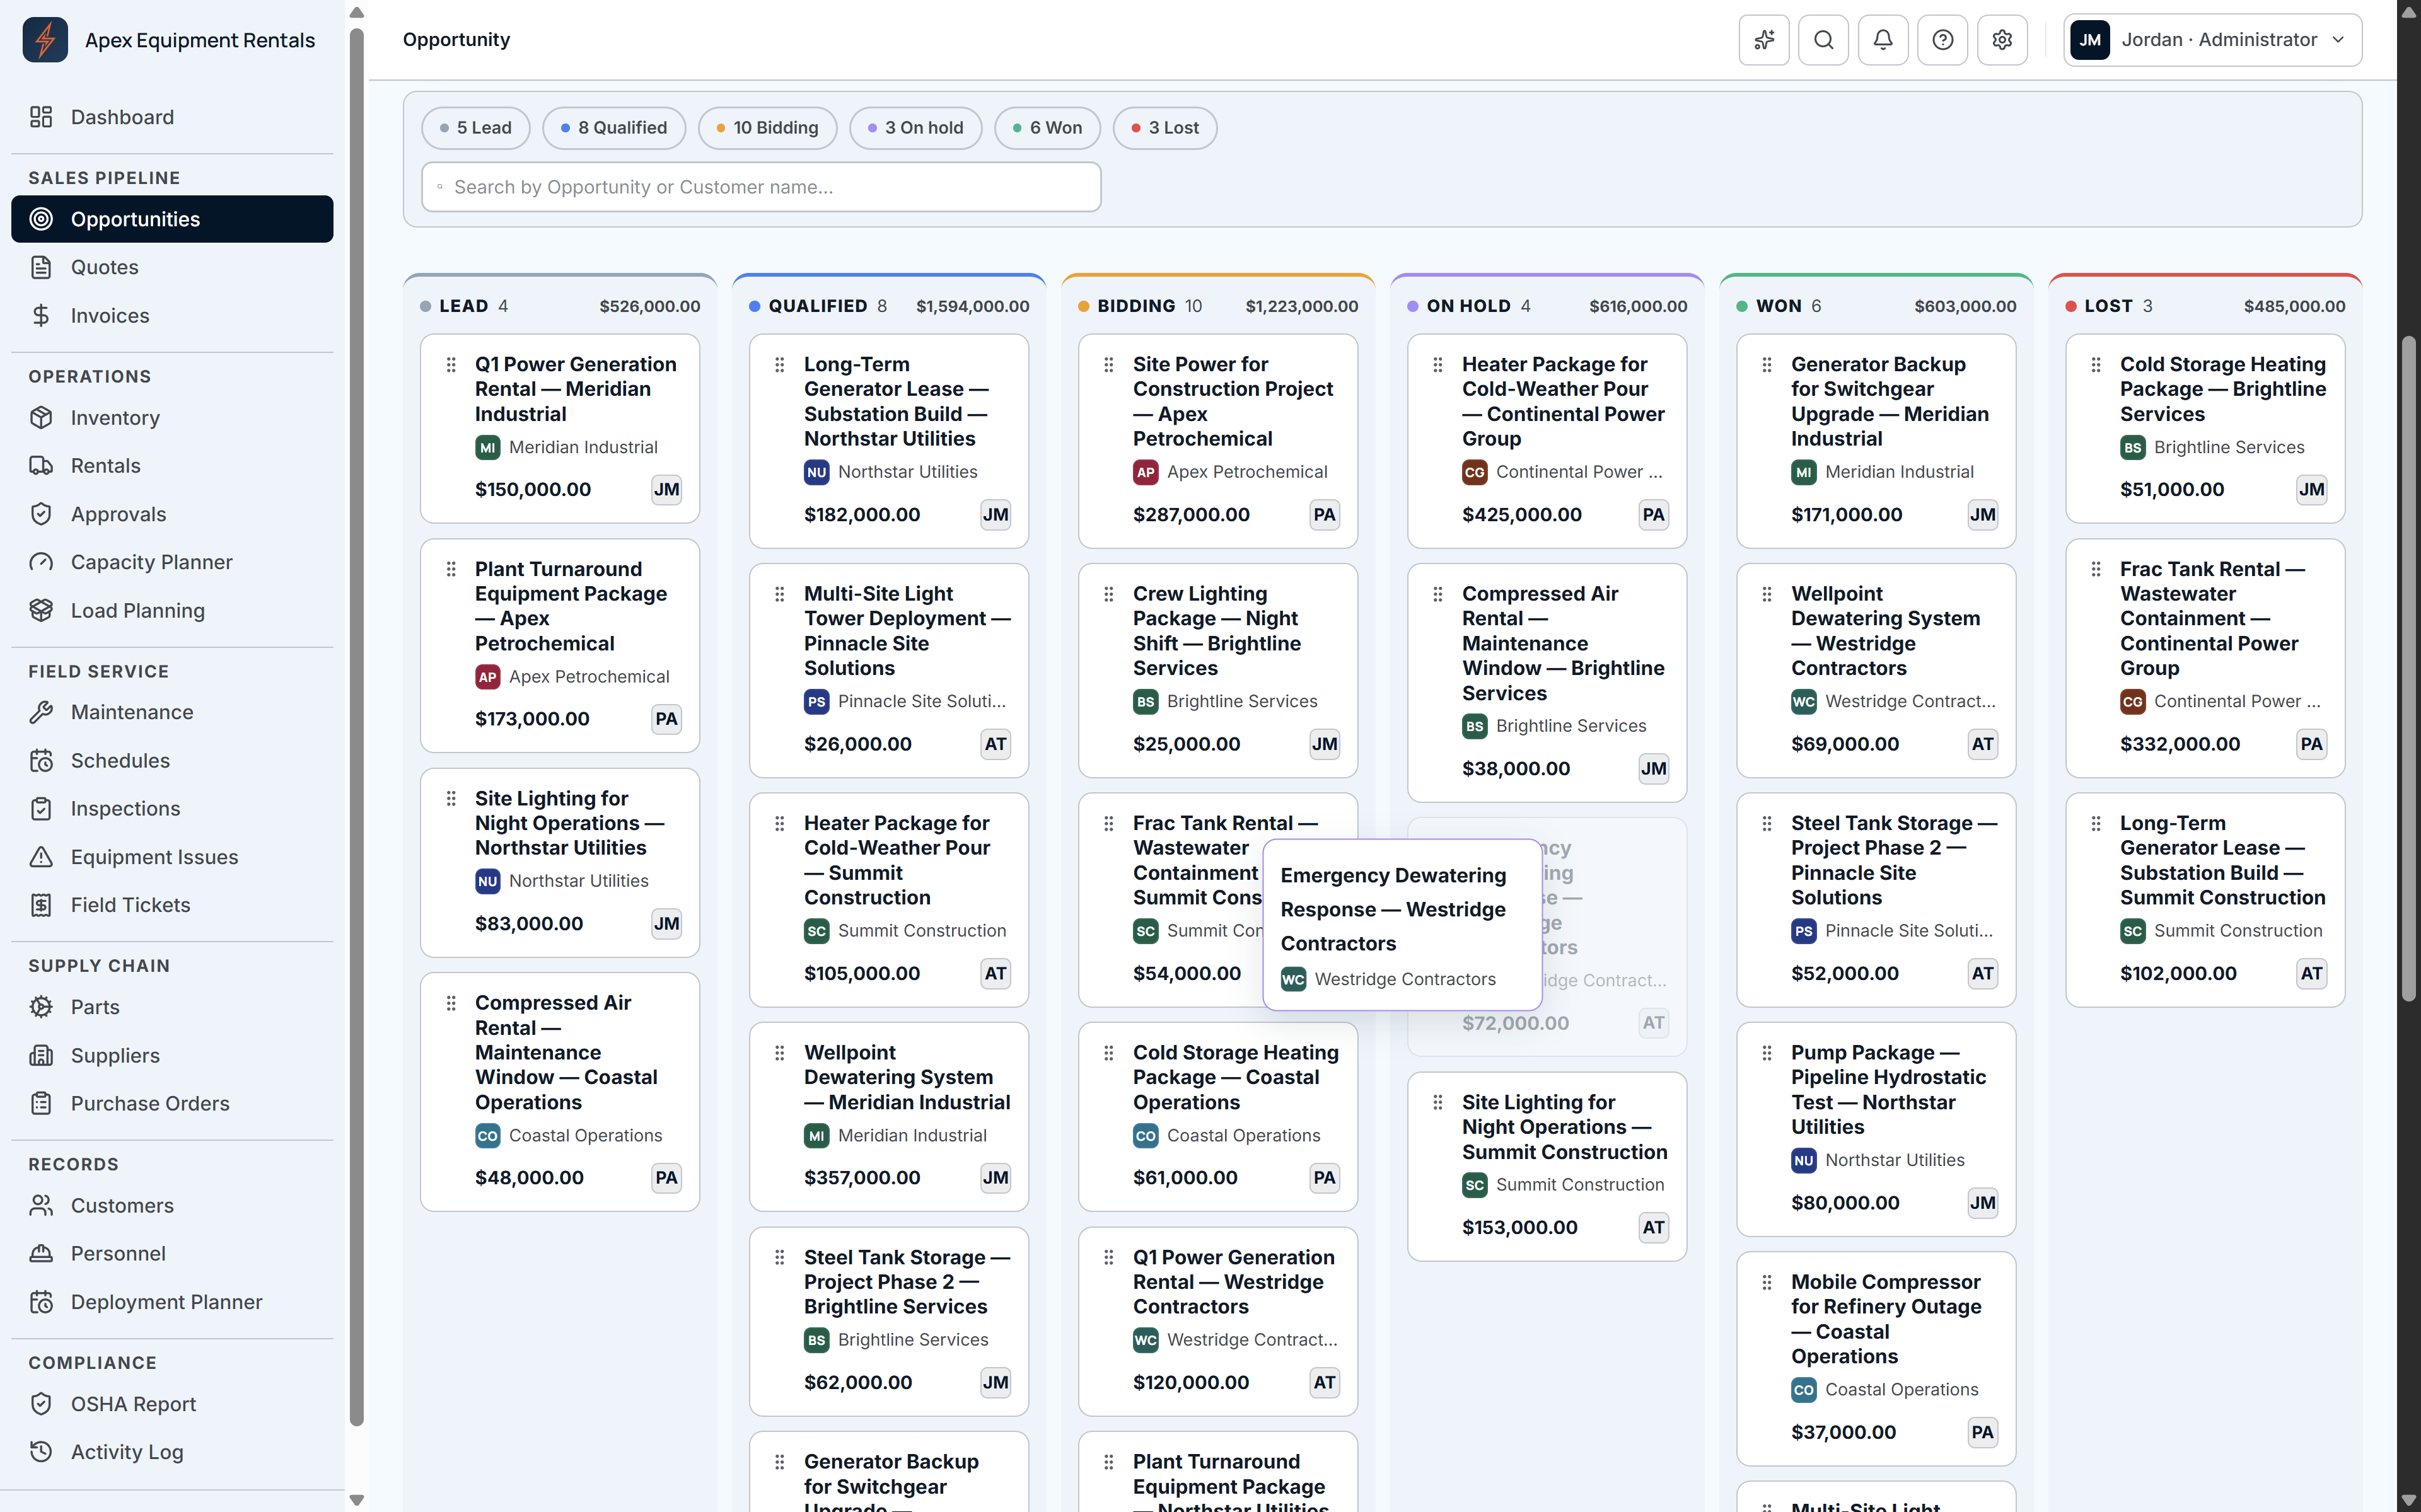This screenshot has height=1512, width=2421.
Task: Open the Jordan Administrator user dropdown
Action: pos(2212,40)
